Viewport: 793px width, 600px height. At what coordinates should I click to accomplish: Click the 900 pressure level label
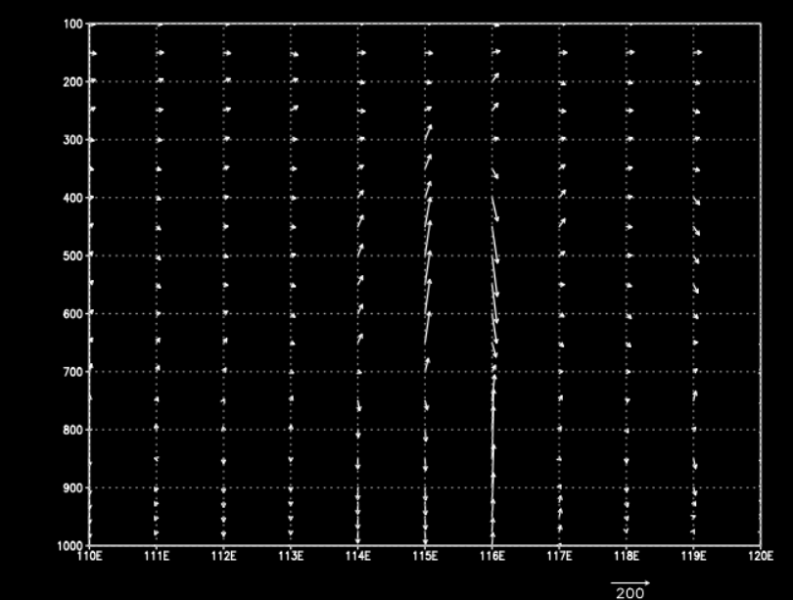(72, 488)
